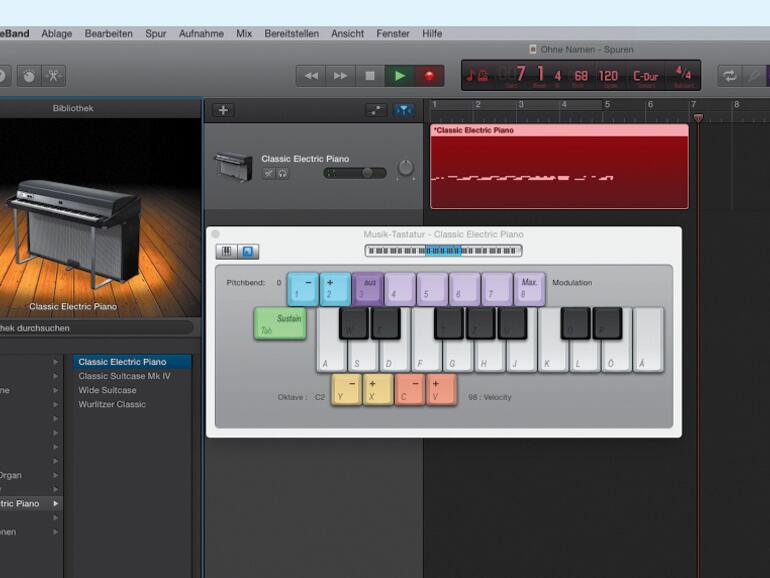This screenshot has width=770, height=578.
Task: Adjust the track volume slider
Action: [x=355, y=173]
